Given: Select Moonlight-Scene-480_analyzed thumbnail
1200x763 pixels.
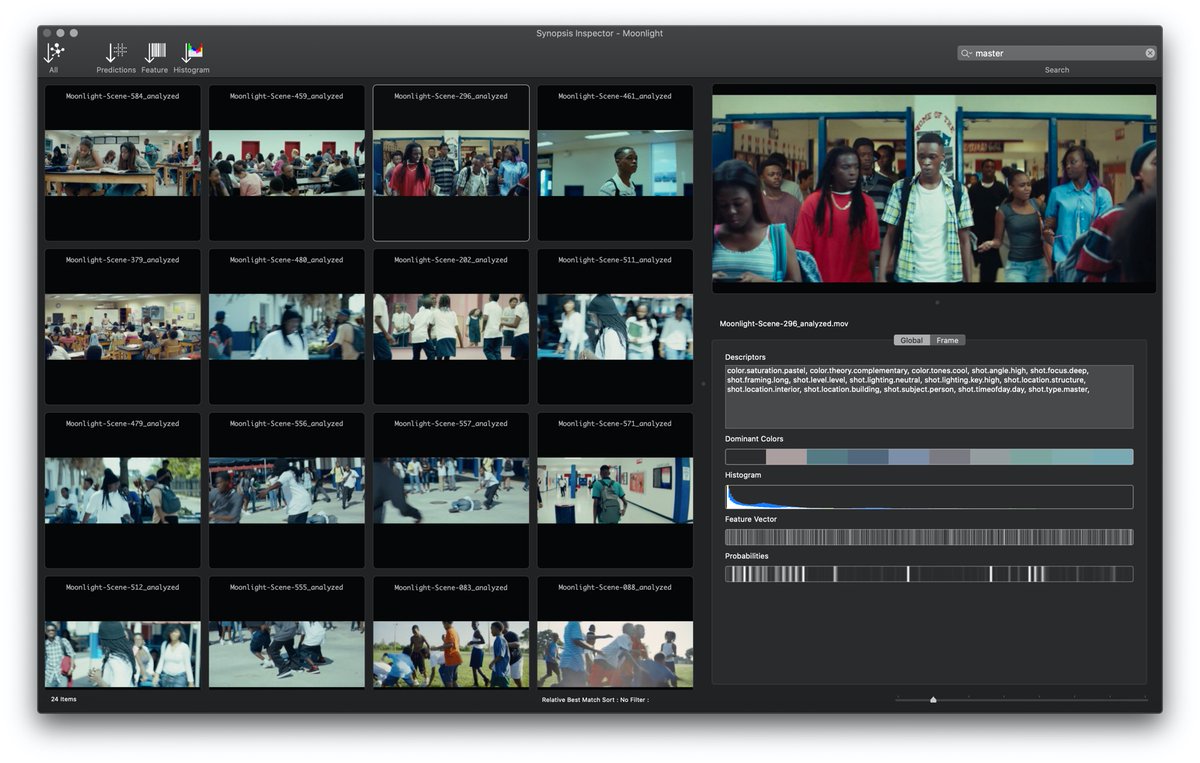Looking at the screenshot, I should (287, 327).
